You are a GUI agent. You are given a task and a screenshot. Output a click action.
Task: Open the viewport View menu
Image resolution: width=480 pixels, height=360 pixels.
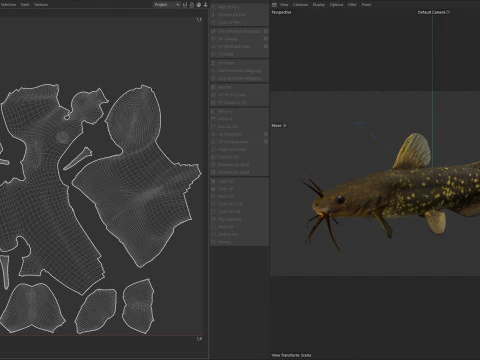click(x=284, y=5)
